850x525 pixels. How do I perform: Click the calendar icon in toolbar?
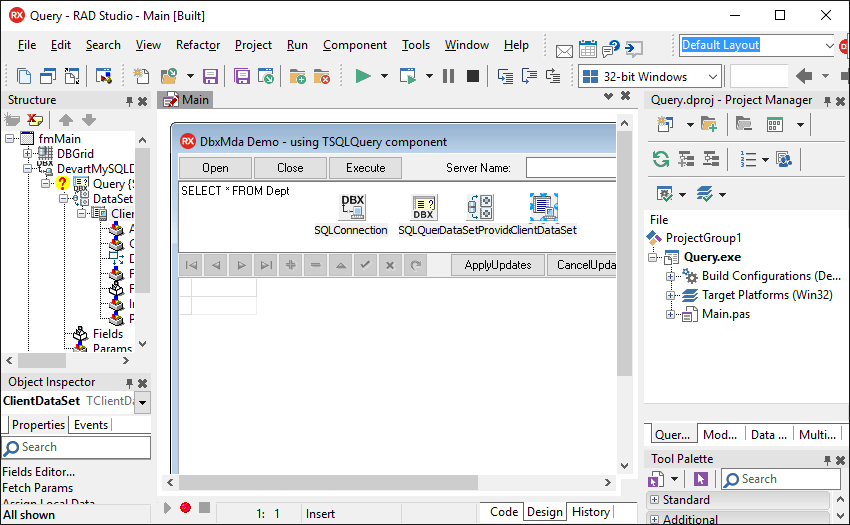pos(588,49)
